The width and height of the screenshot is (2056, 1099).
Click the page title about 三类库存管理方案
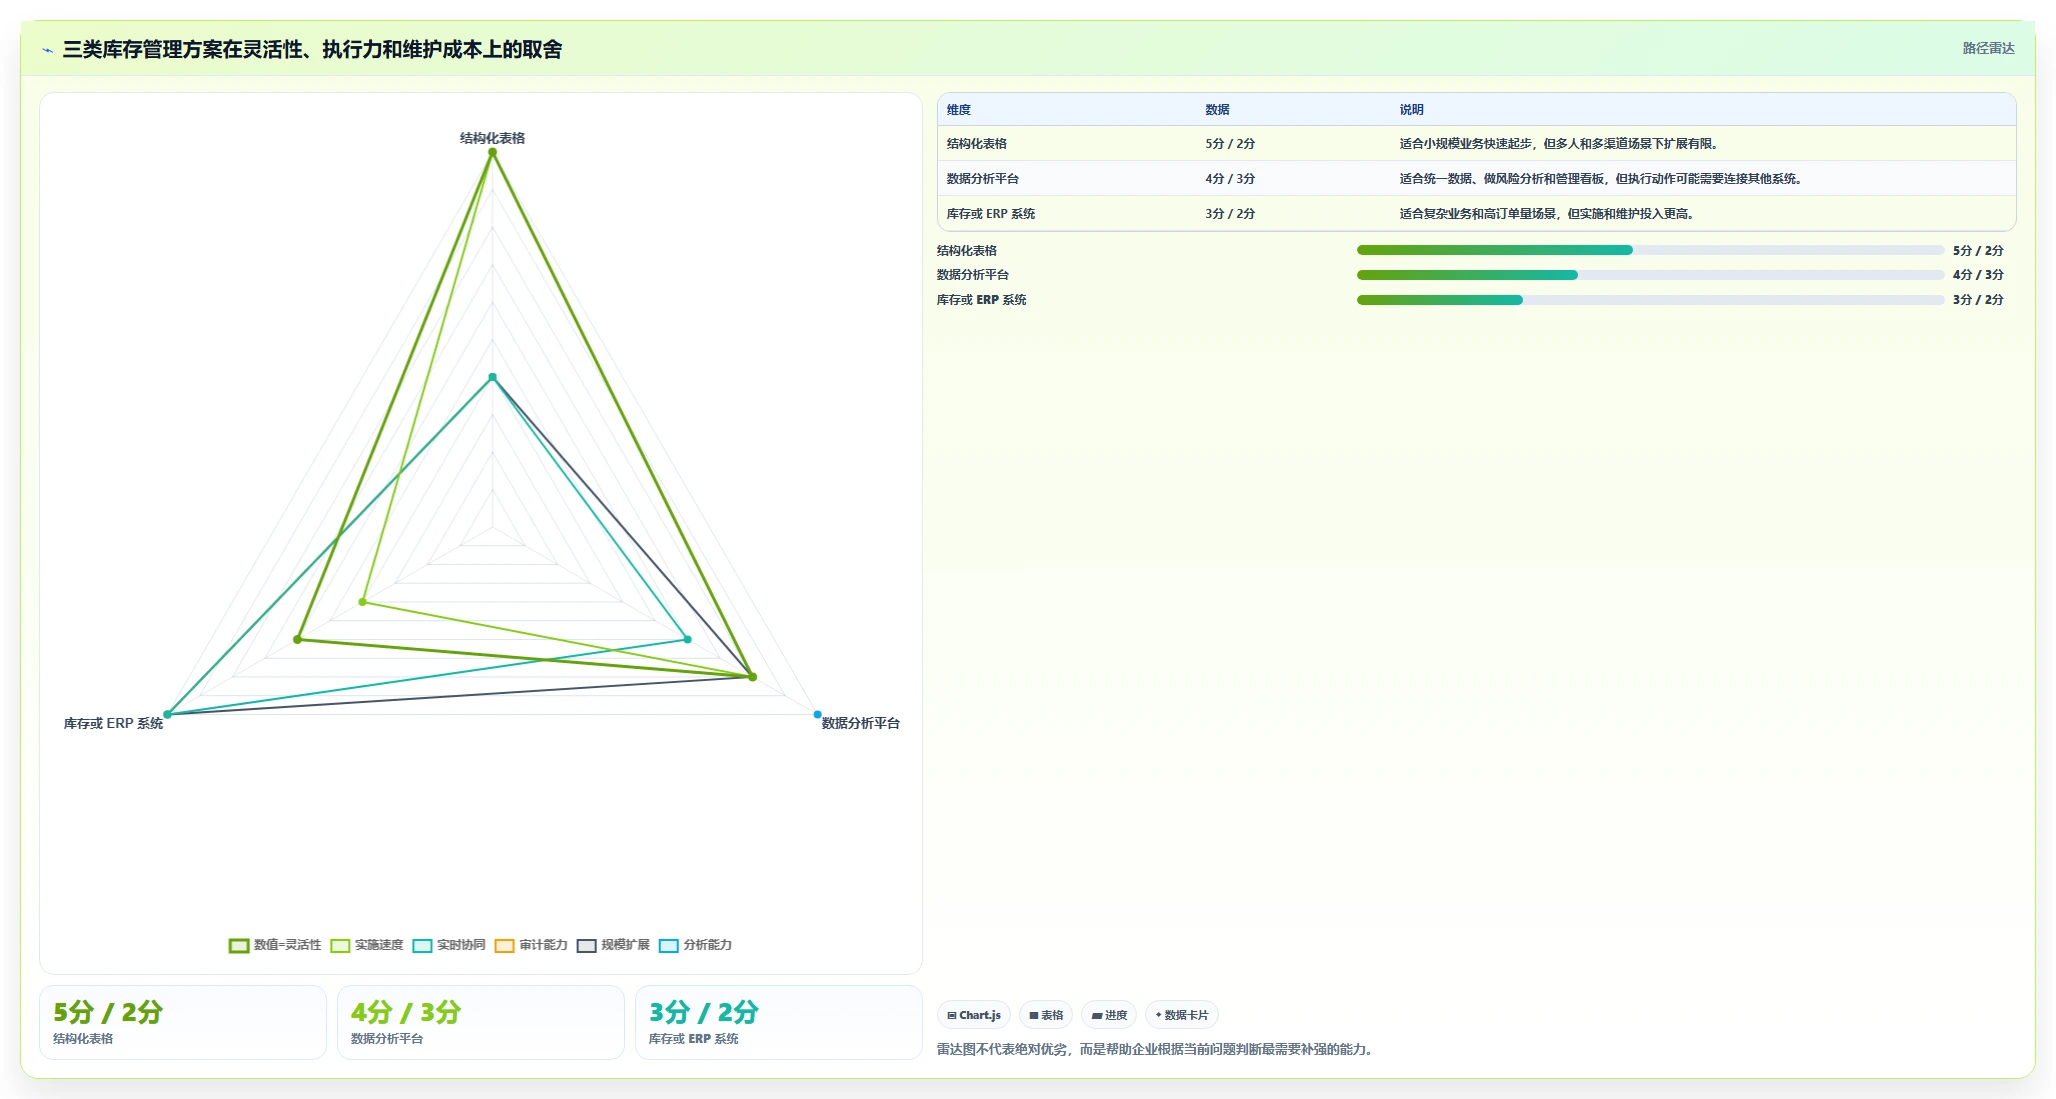pyautogui.click(x=312, y=50)
